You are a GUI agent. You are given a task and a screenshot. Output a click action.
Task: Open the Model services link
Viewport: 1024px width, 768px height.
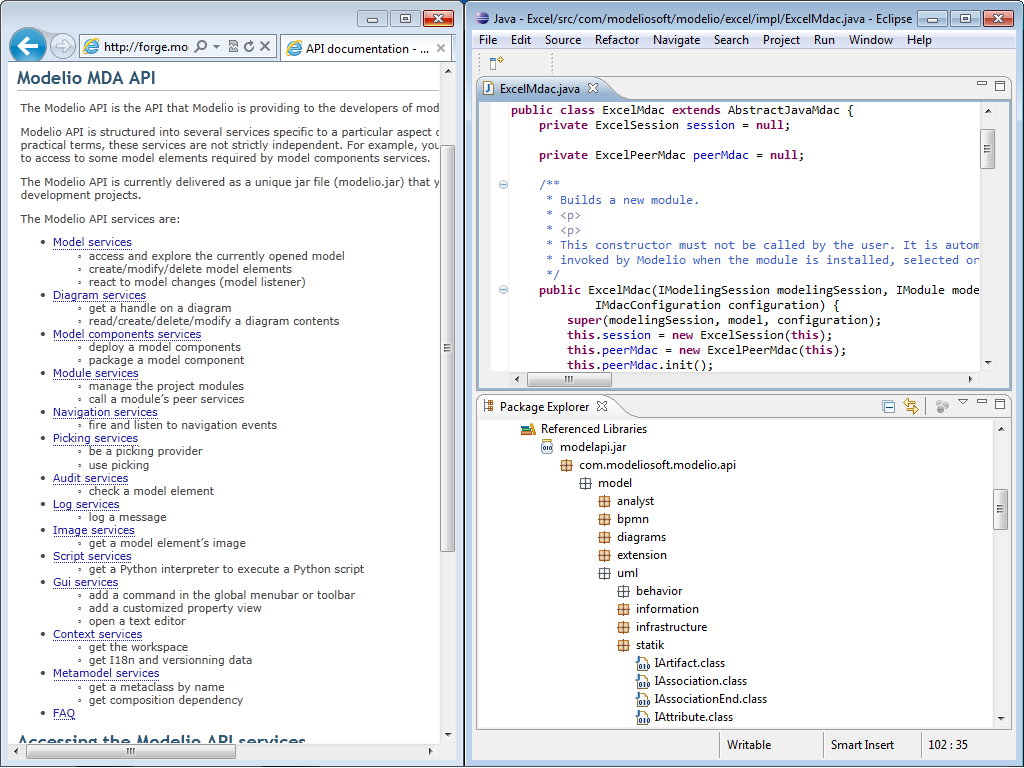tap(92, 242)
